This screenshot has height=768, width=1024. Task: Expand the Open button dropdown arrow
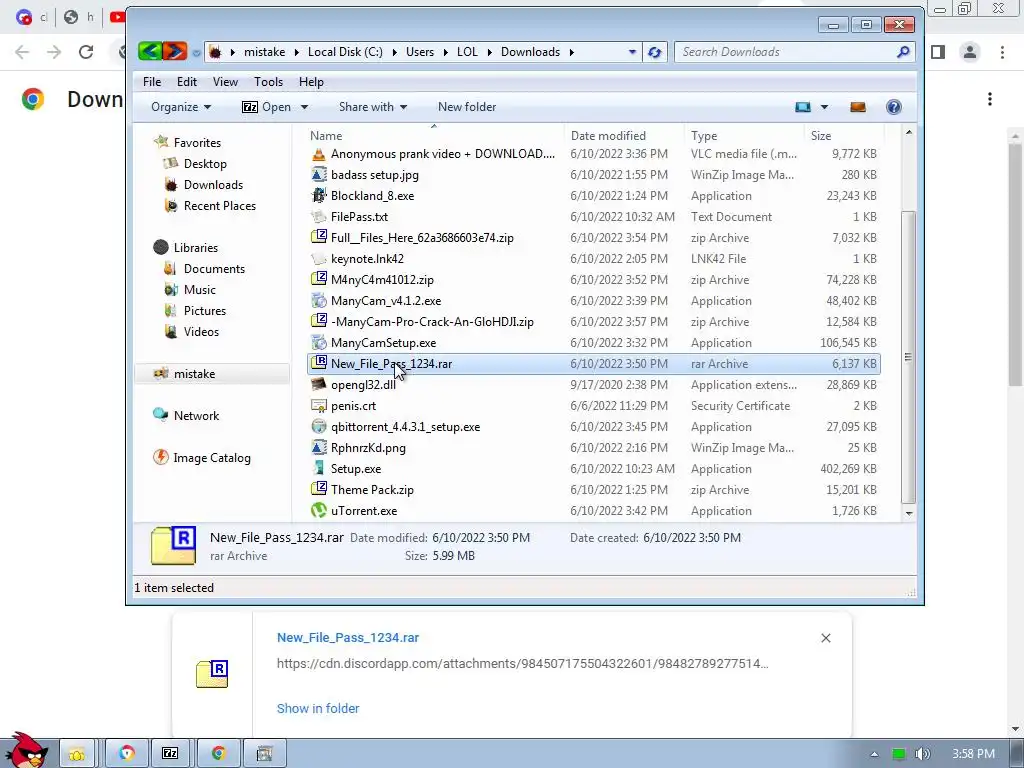tap(304, 107)
